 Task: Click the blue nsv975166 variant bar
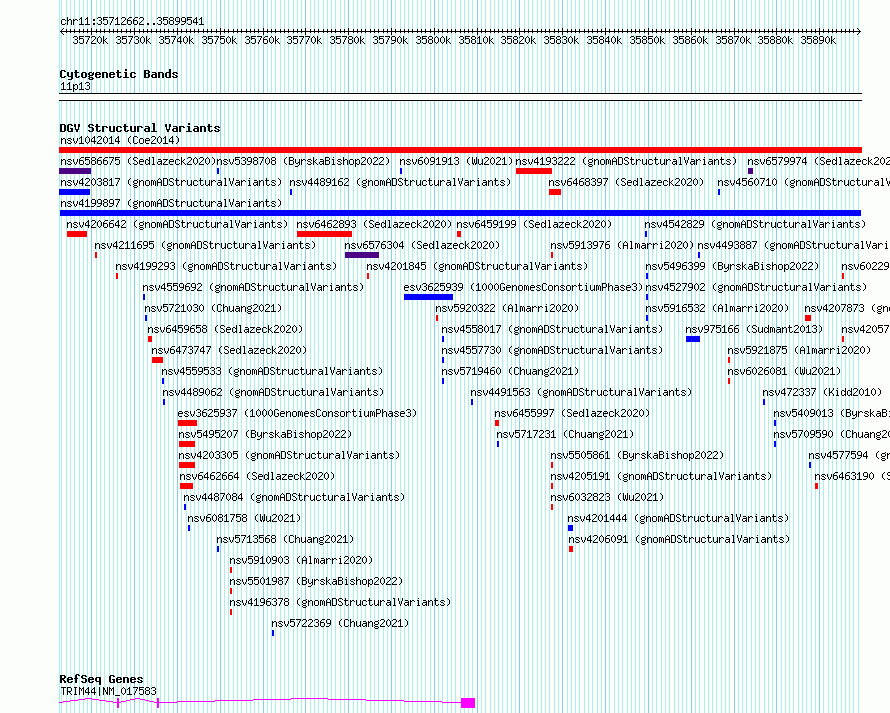coord(692,339)
